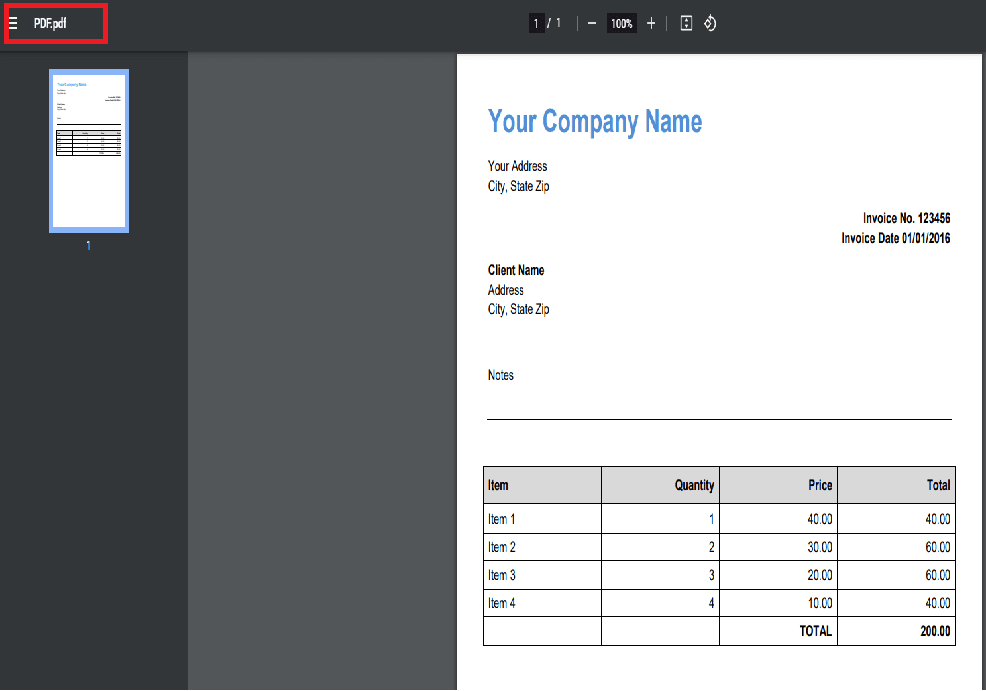Click the Quantity column header
Screen dimensions: 986x691
tap(694, 485)
